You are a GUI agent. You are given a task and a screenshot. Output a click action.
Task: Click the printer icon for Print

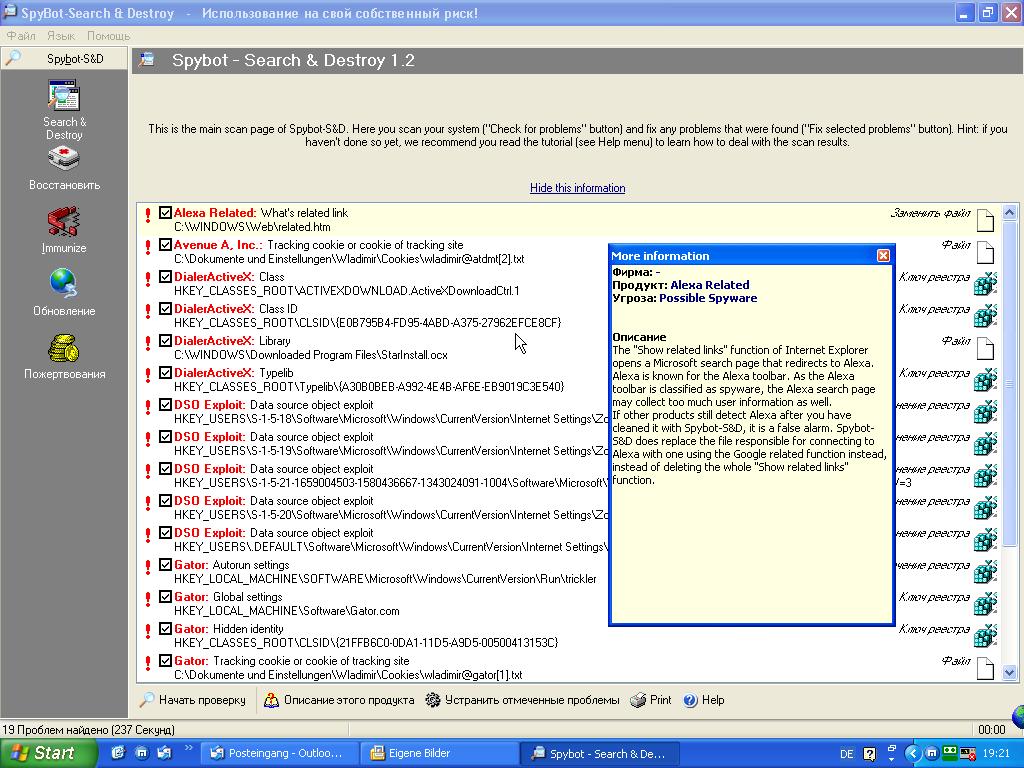[x=637, y=700]
